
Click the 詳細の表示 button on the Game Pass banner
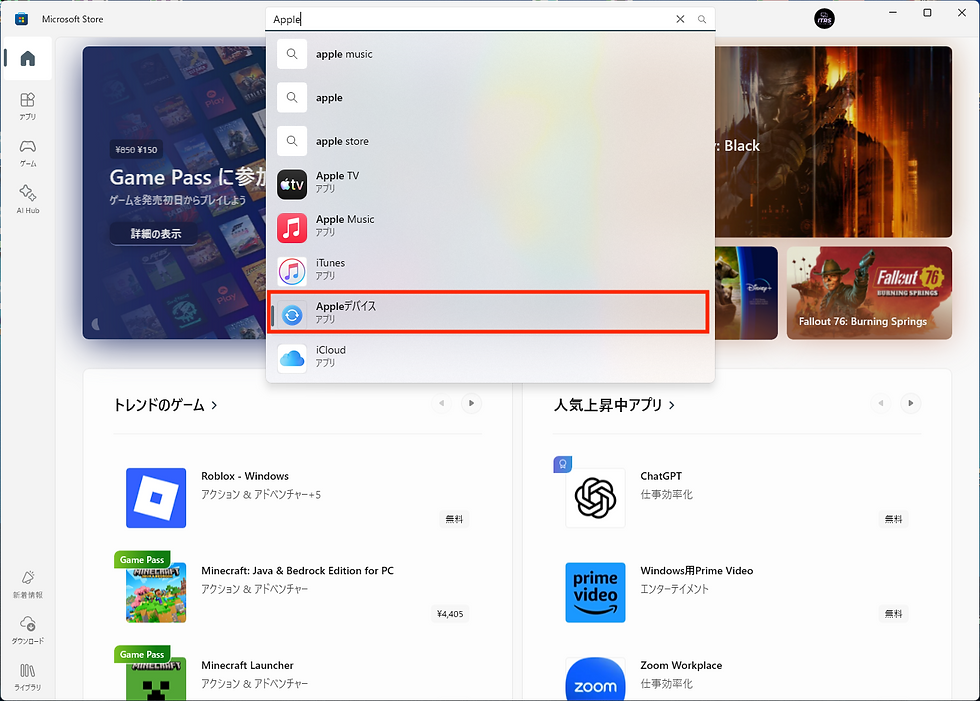[156, 234]
